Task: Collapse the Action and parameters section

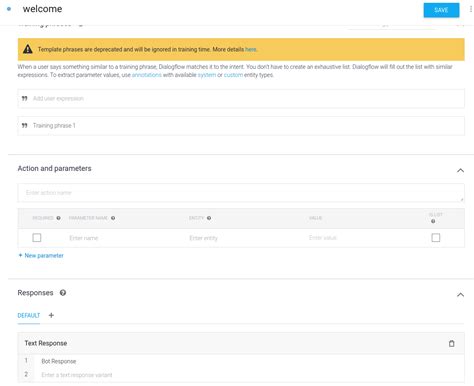Action: [x=460, y=170]
